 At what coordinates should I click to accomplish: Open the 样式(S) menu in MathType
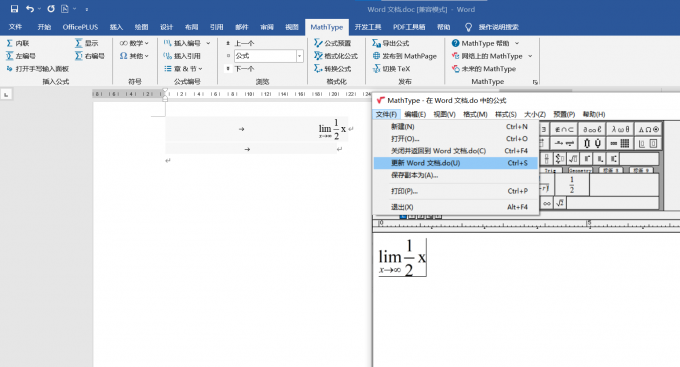click(506, 114)
